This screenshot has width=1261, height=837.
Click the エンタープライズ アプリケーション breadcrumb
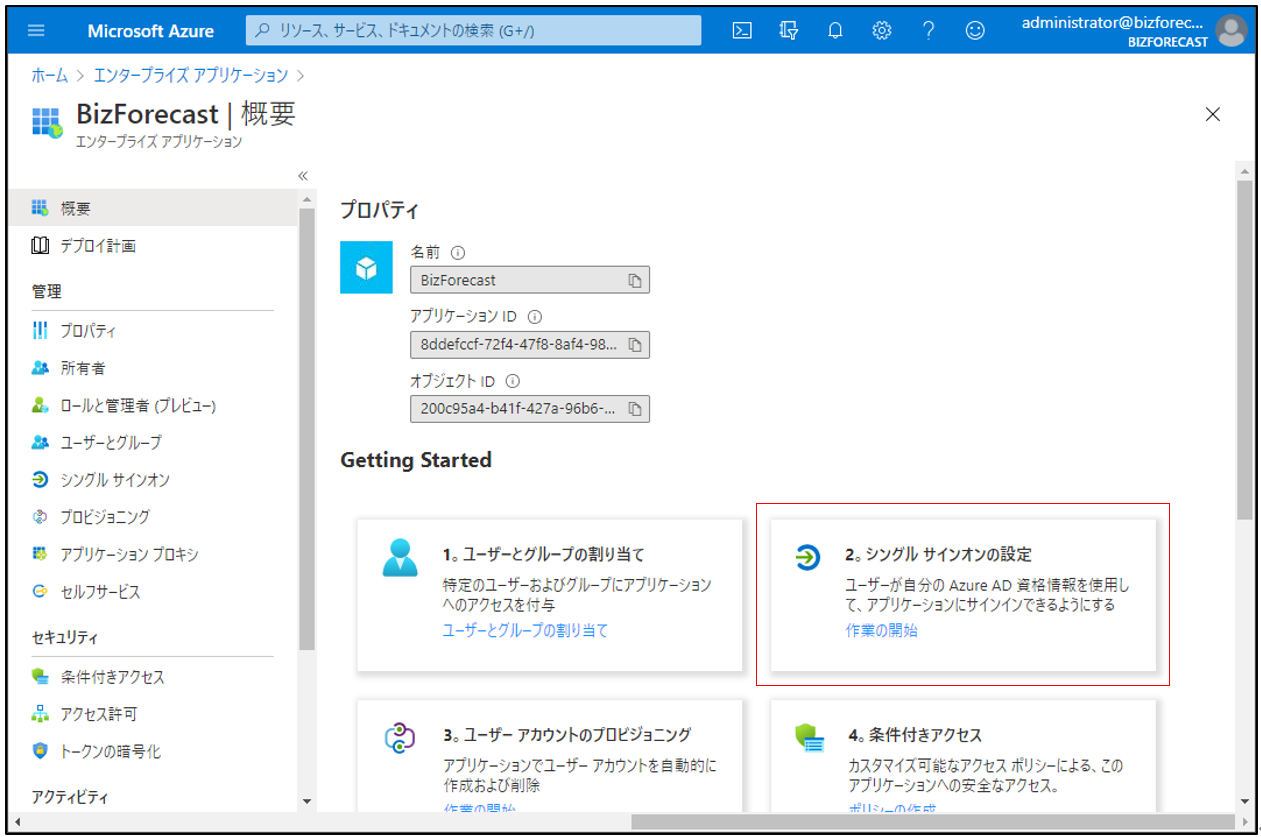(x=190, y=75)
